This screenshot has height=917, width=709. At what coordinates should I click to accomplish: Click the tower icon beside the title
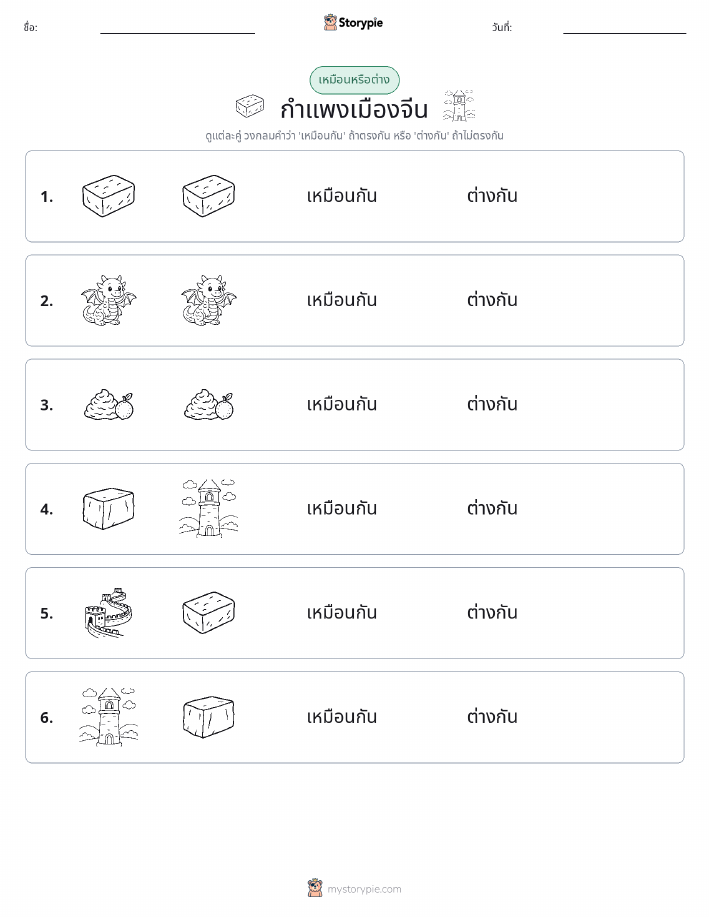click(459, 106)
